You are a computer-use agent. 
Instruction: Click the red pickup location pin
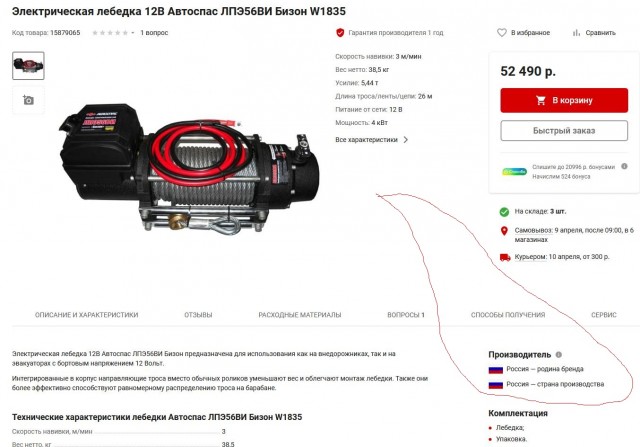click(x=504, y=231)
